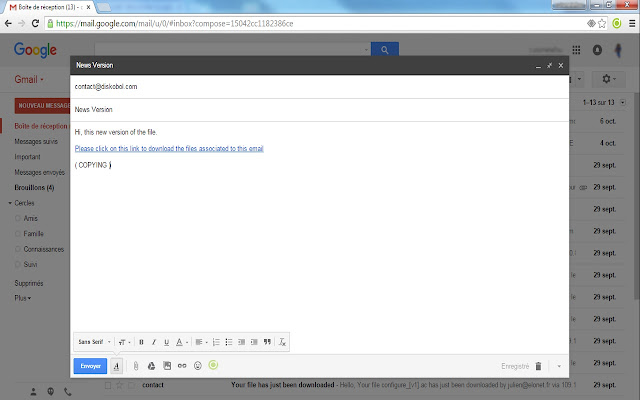Increase the indent of the text
The height and width of the screenshot is (400, 640).
[x=254, y=342]
